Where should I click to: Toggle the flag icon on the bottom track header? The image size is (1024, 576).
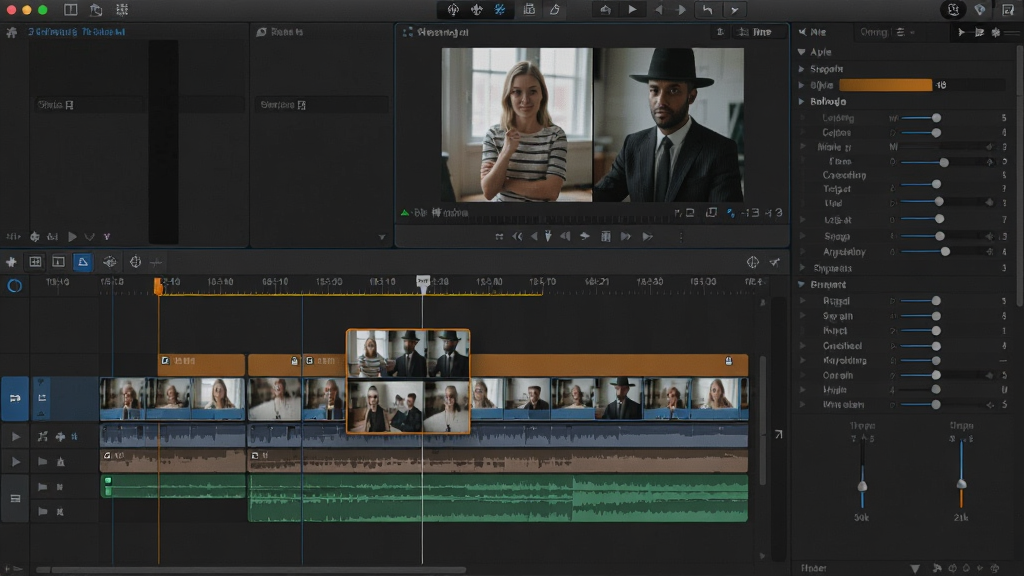(42, 511)
